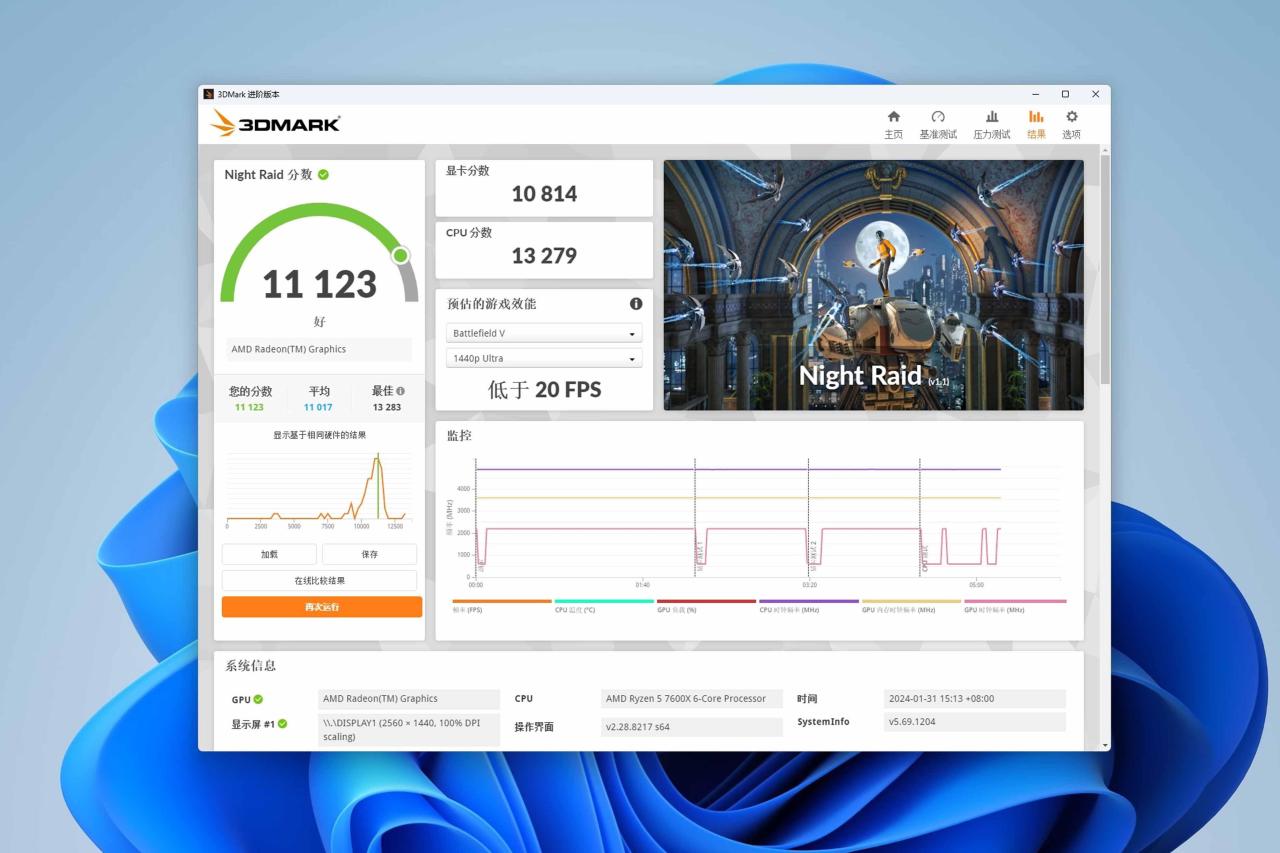Image resolution: width=1280 pixels, height=853 pixels.
Task: Click the 3DMark logo in the header
Action: 275,123
